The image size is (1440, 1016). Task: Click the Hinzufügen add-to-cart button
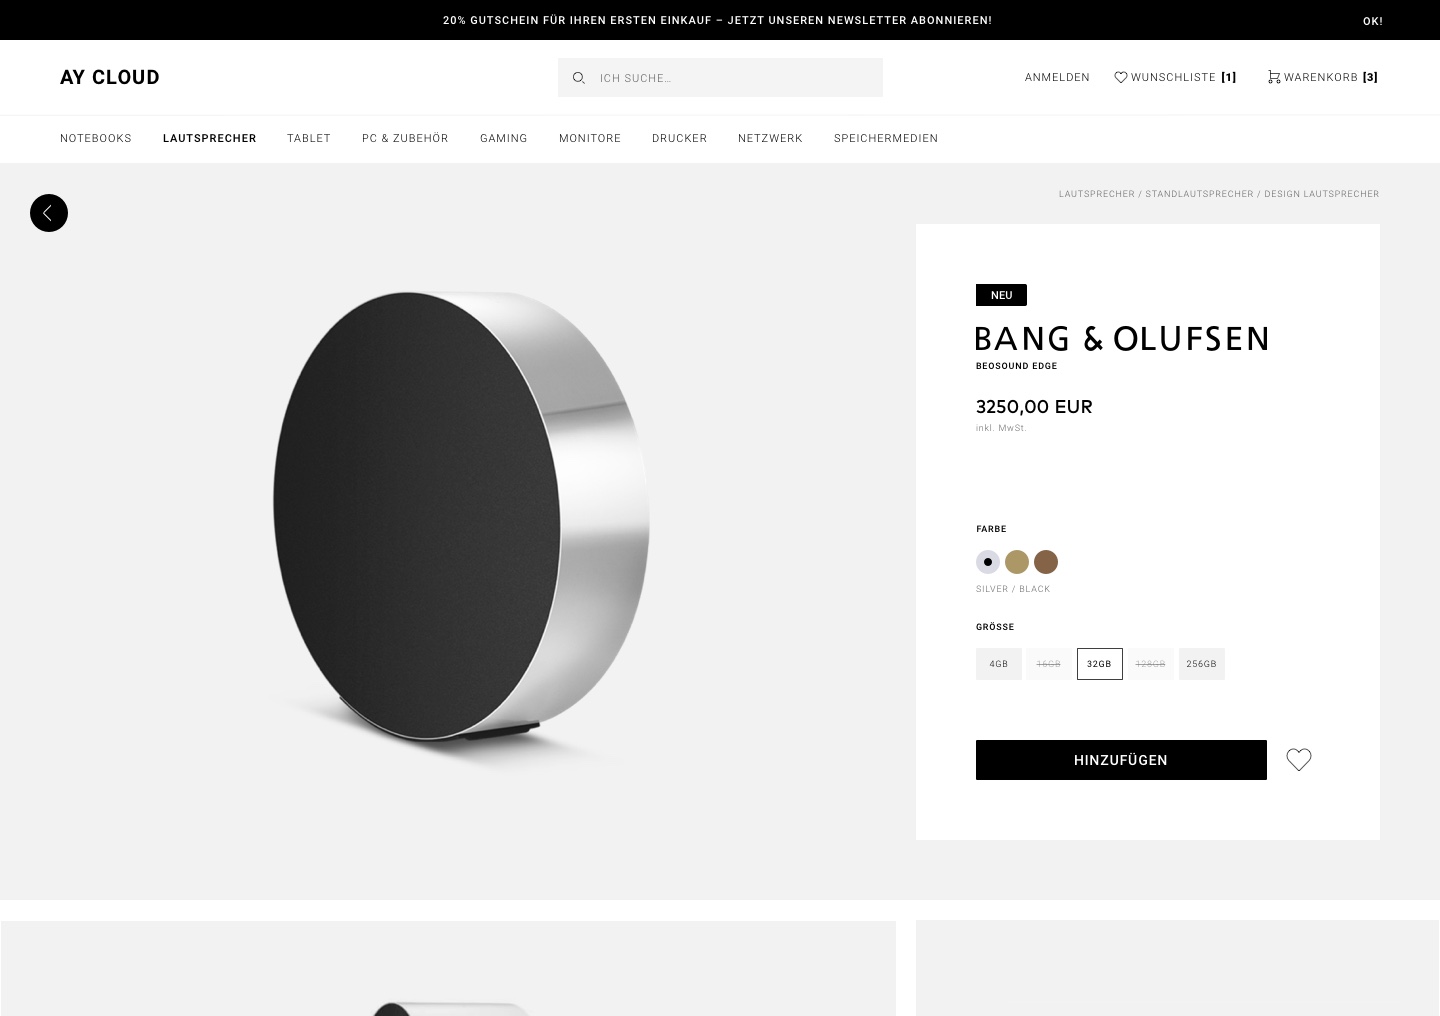pyautogui.click(x=1121, y=760)
